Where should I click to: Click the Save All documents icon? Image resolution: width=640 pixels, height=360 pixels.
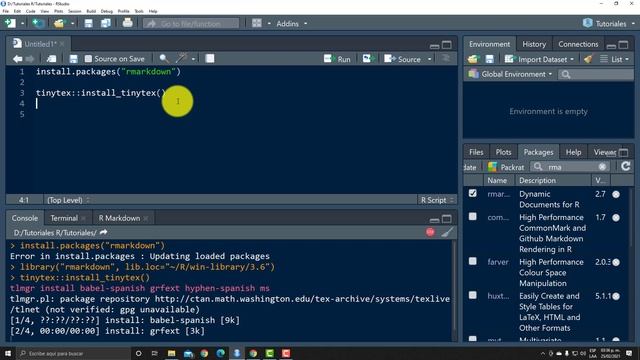pos(106,23)
